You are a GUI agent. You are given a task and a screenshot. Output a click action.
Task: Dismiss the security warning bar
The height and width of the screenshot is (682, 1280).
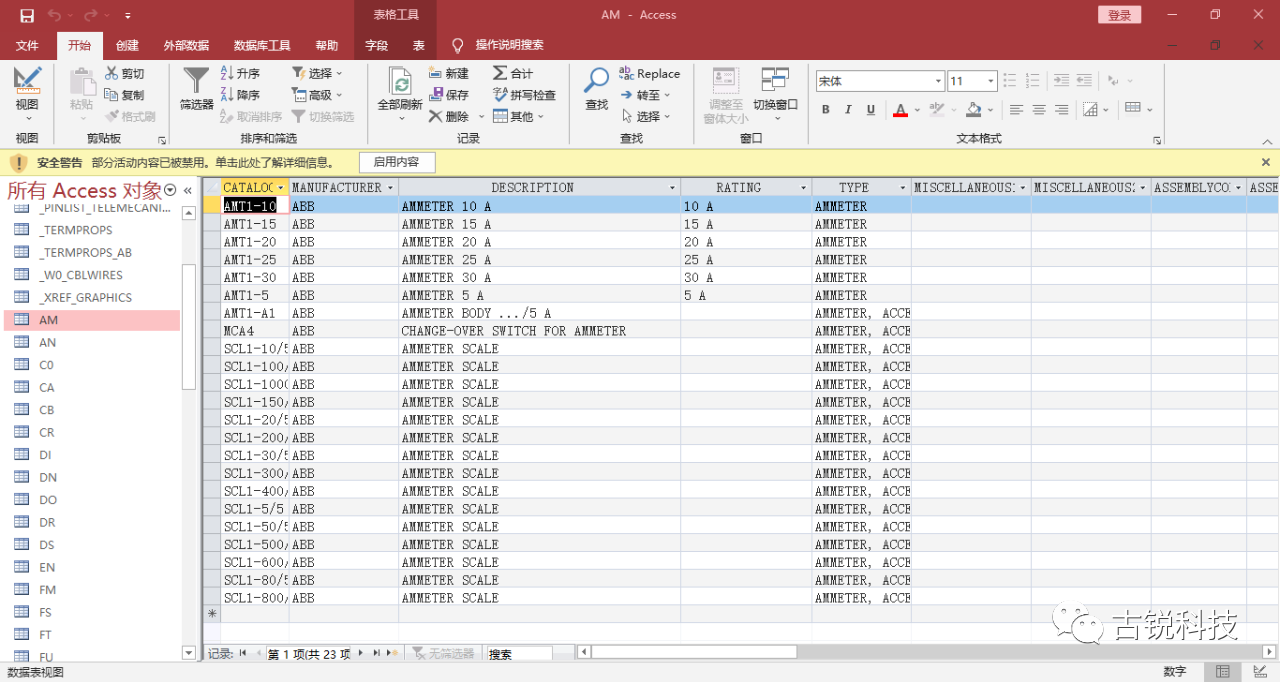pyautogui.click(x=1266, y=162)
